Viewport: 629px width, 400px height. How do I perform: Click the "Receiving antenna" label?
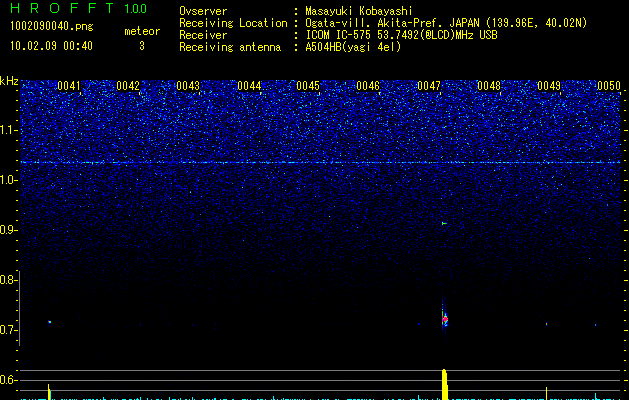click(230, 47)
